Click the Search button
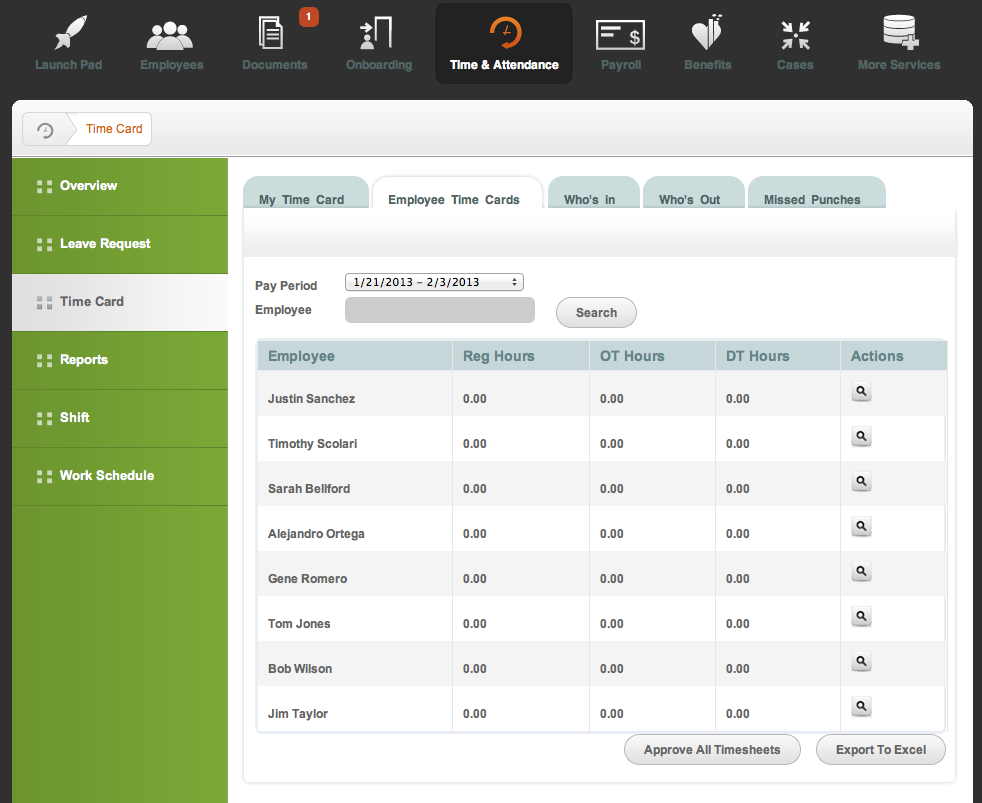The height and width of the screenshot is (803, 982). coord(596,313)
